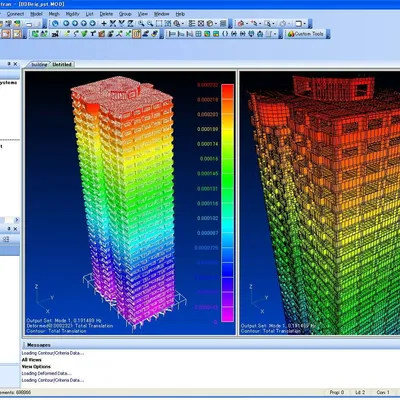Open the Mesh menu
This screenshot has width=400, height=400.
pyautogui.click(x=54, y=14)
